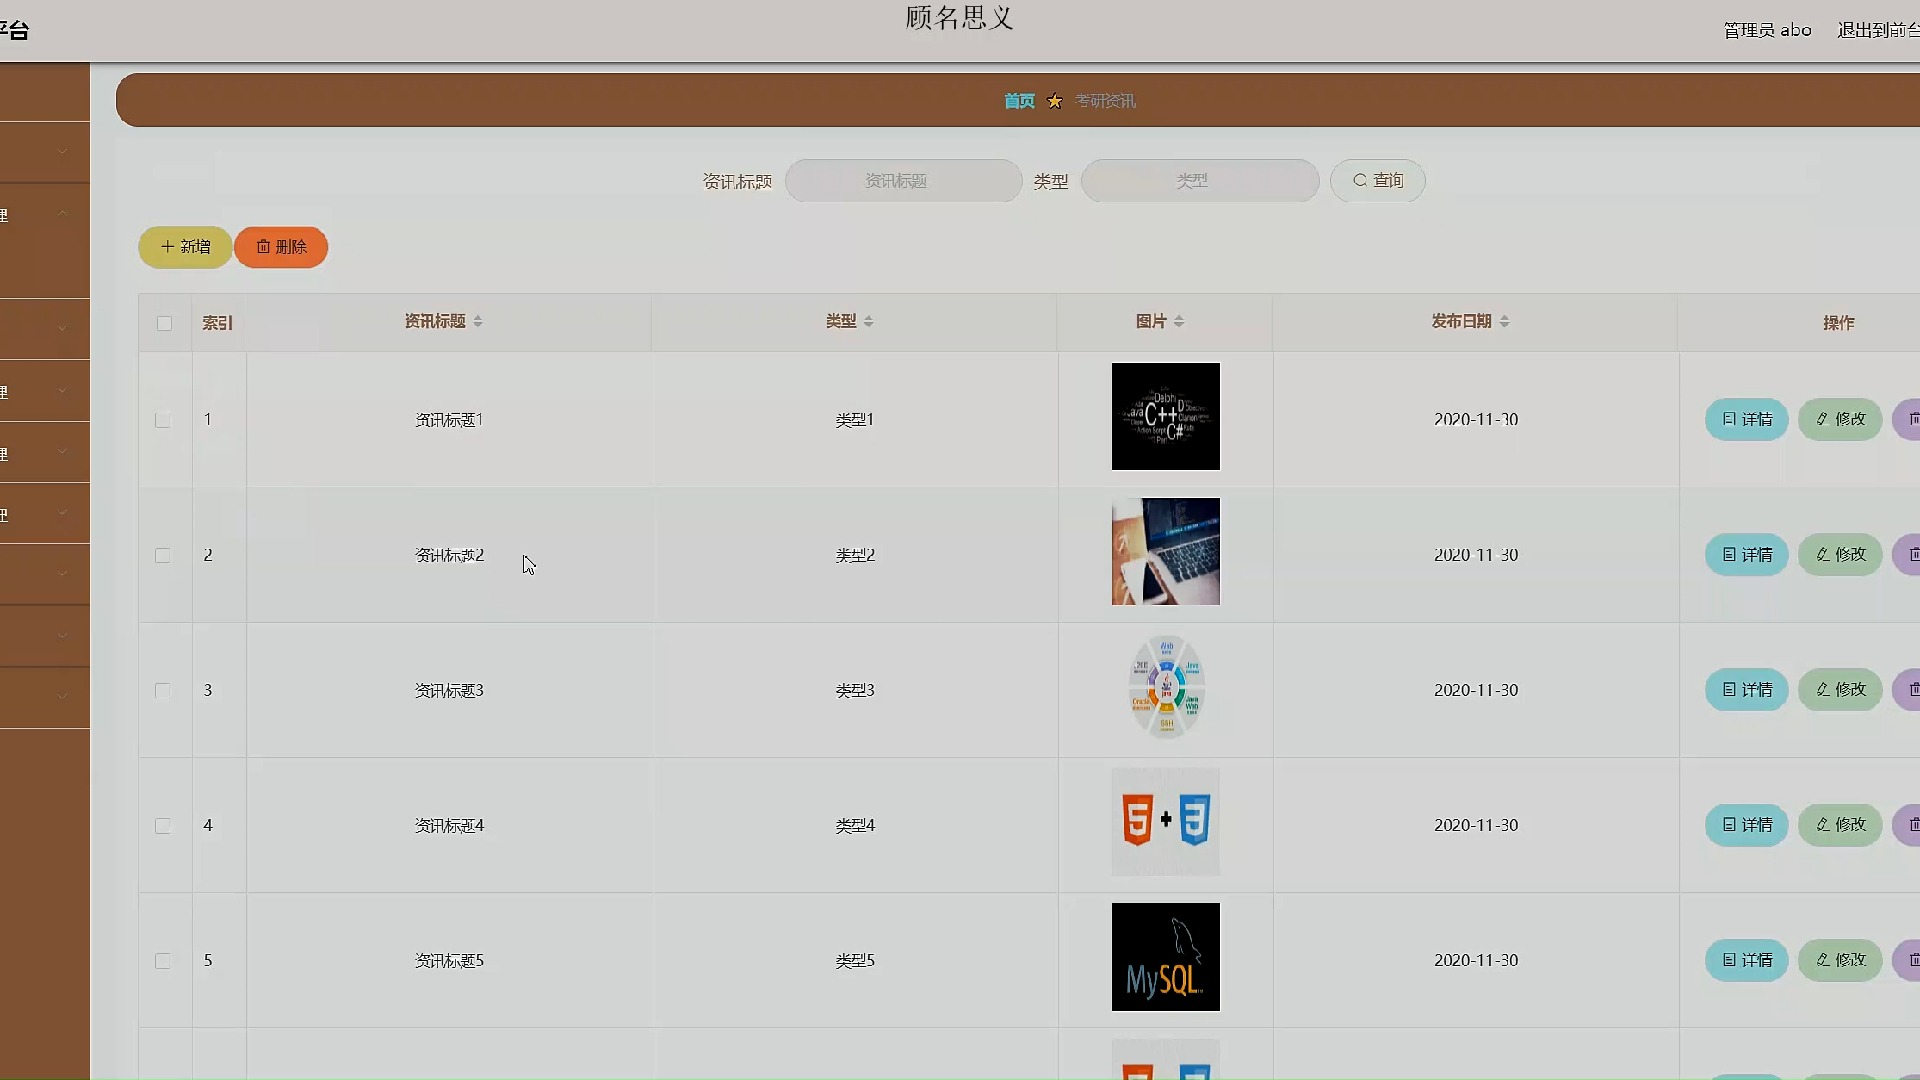Click 详情 button for 资讯标题5
The width and height of the screenshot is (1920, 1080).
pyautogui.click(x=1746, y=960)
